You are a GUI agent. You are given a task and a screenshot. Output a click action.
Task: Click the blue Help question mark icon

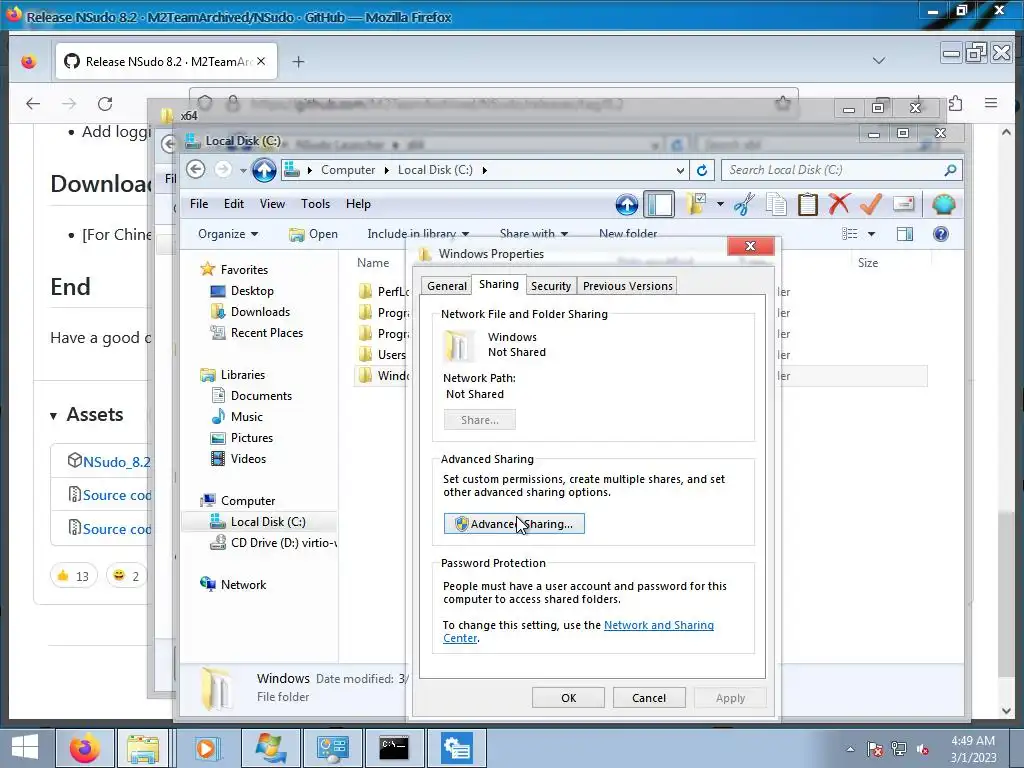(x=940, y=234)
